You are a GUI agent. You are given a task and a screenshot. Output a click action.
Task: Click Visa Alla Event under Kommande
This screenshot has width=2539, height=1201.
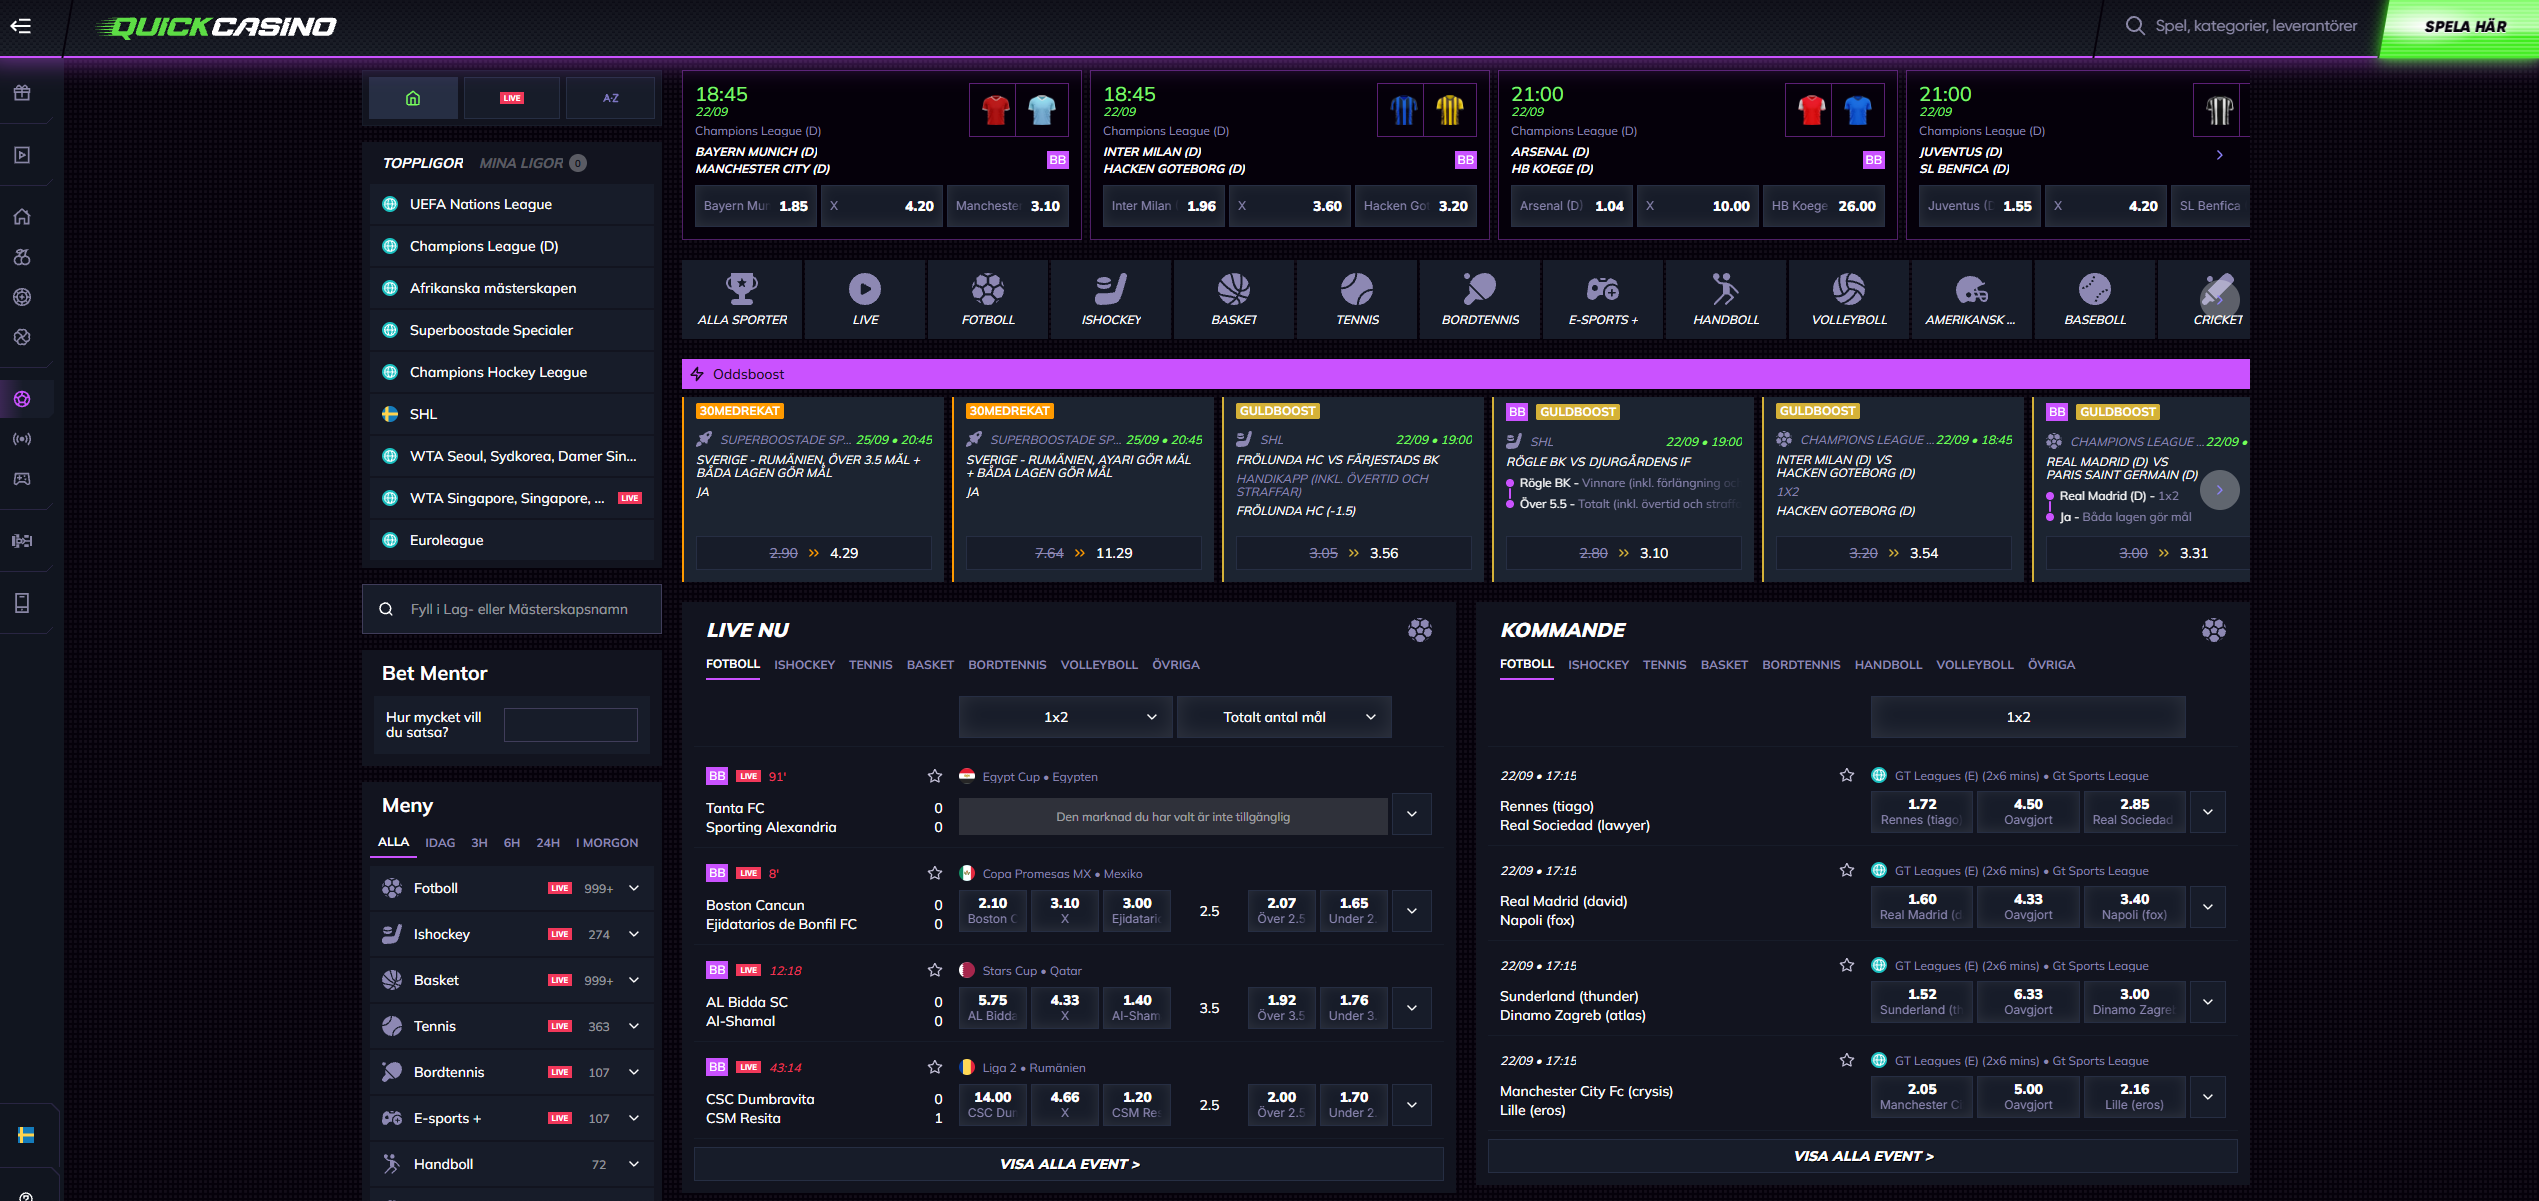tap(1863, 1156)
